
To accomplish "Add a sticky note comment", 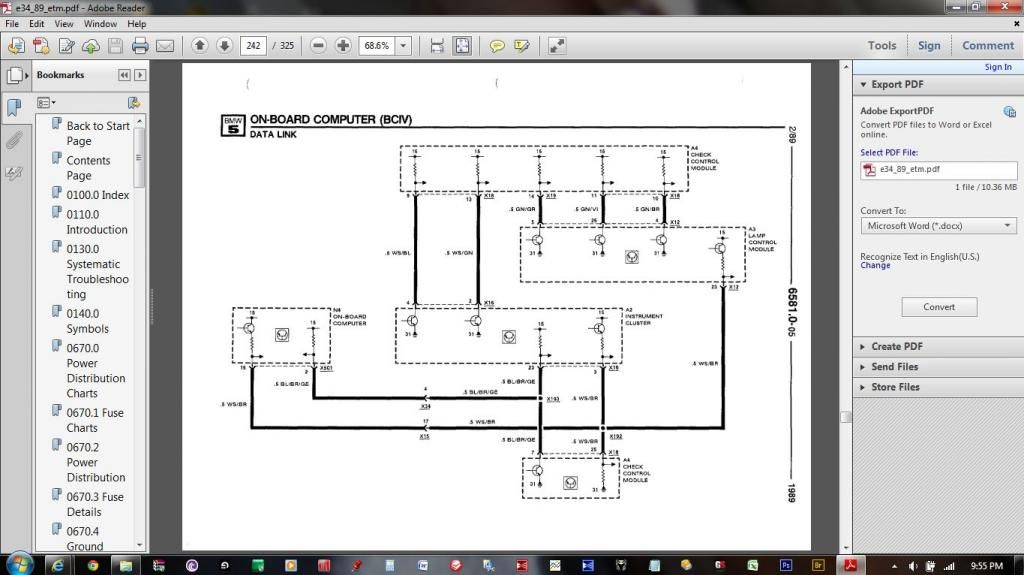I will coord(497,46).
